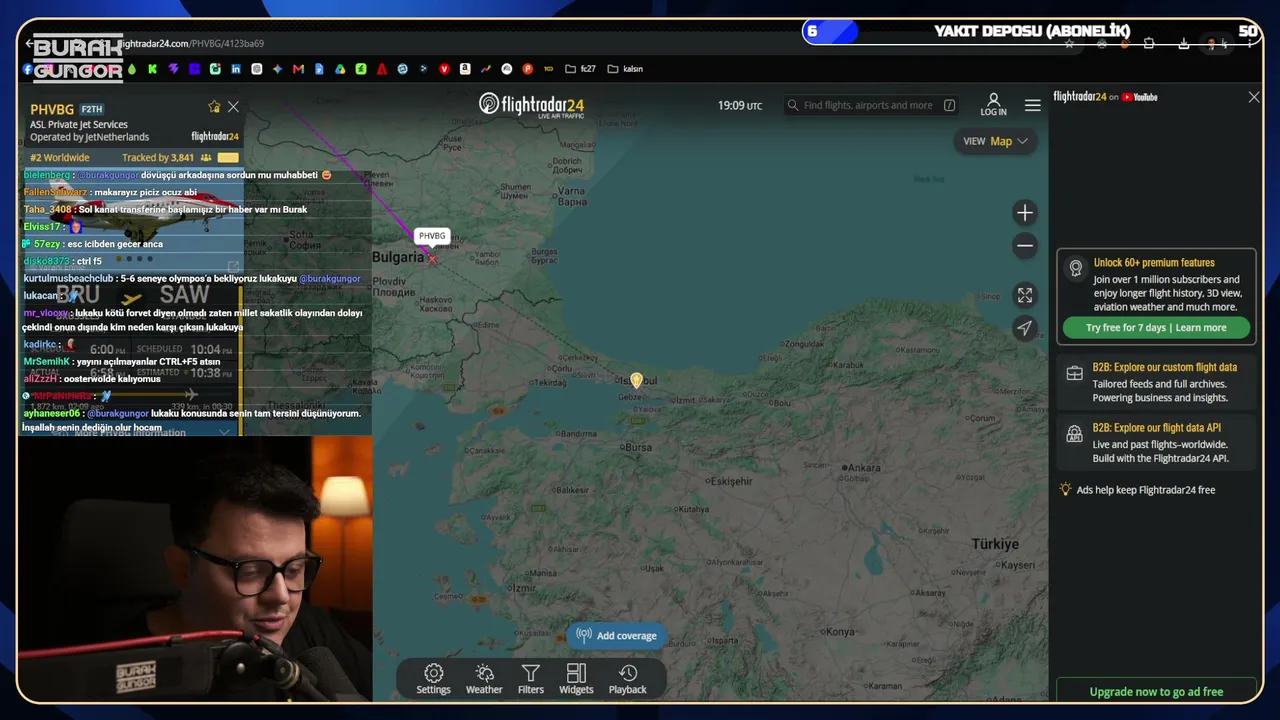Open the Widgets panel
The image size is (1280, 720).
coord(576,679)
